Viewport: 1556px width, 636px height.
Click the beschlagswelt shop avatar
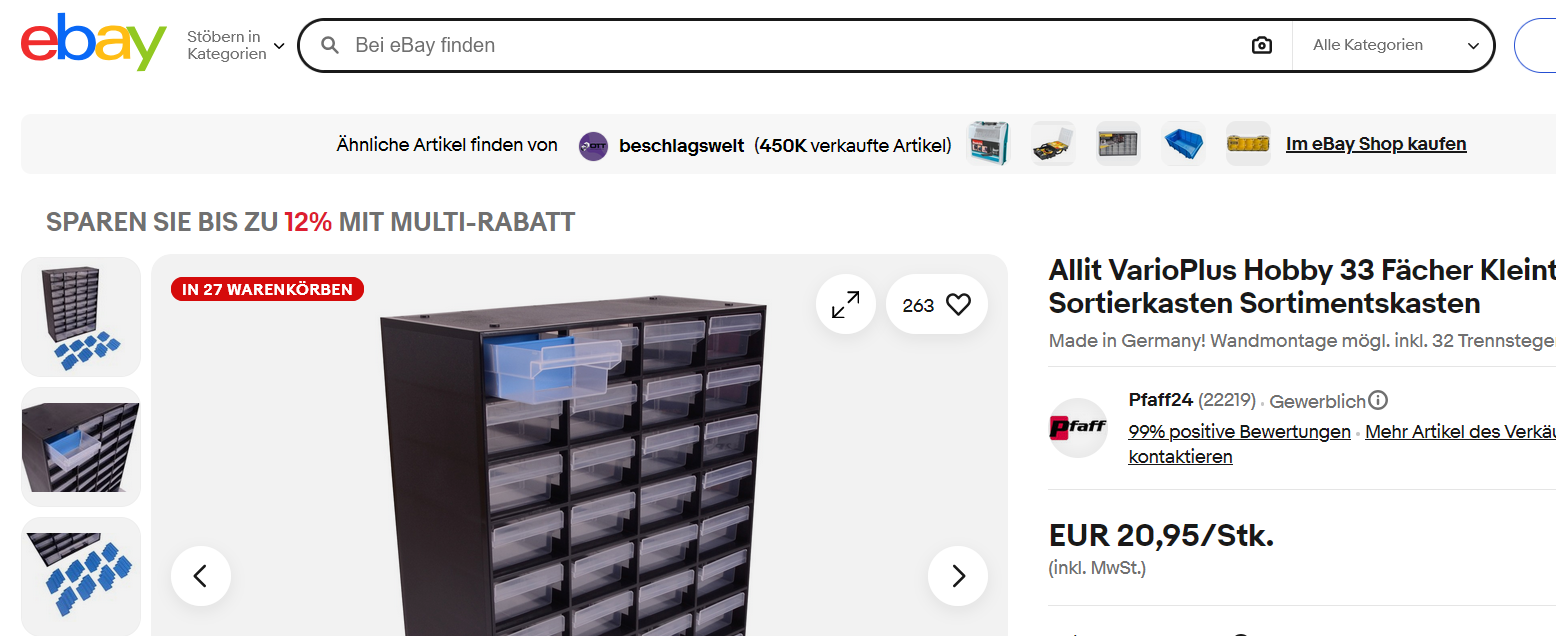coord(593,146)
